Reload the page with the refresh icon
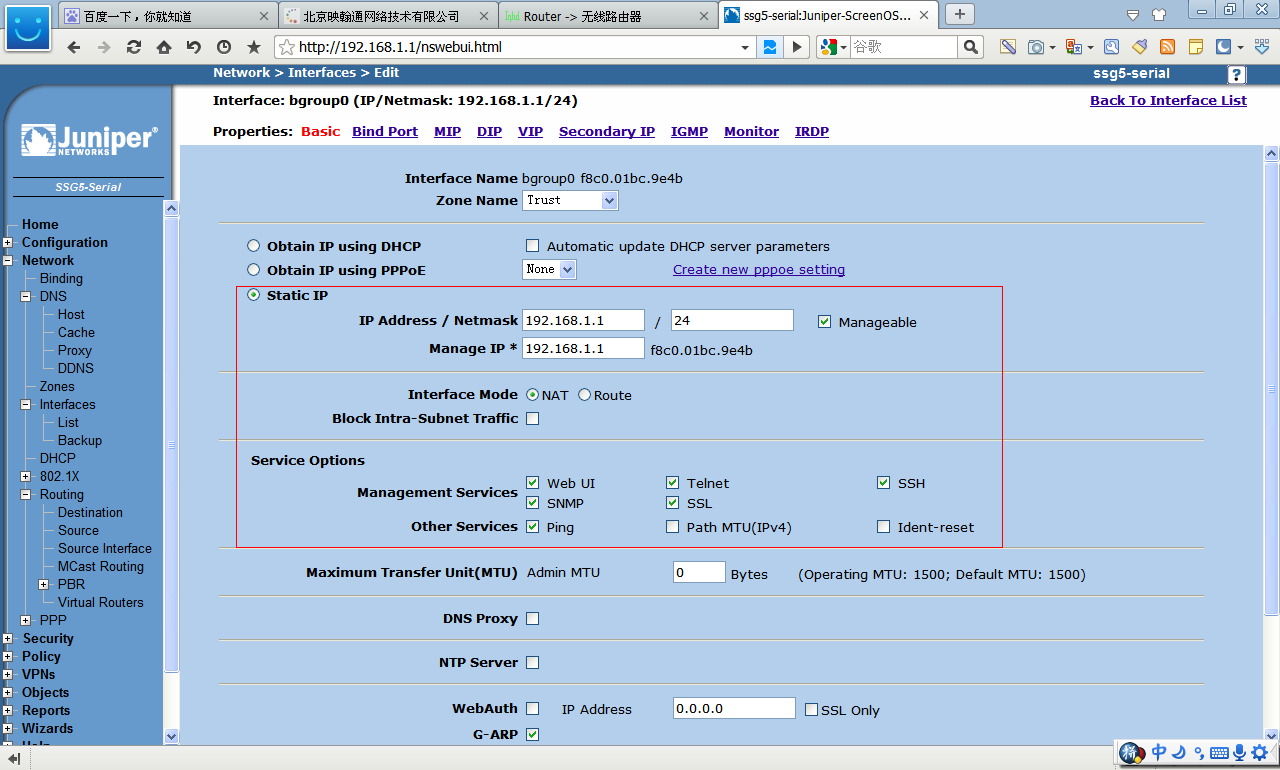Viewport: 1280px width, 770px height. pyautogui.click(x=133, y=47)
